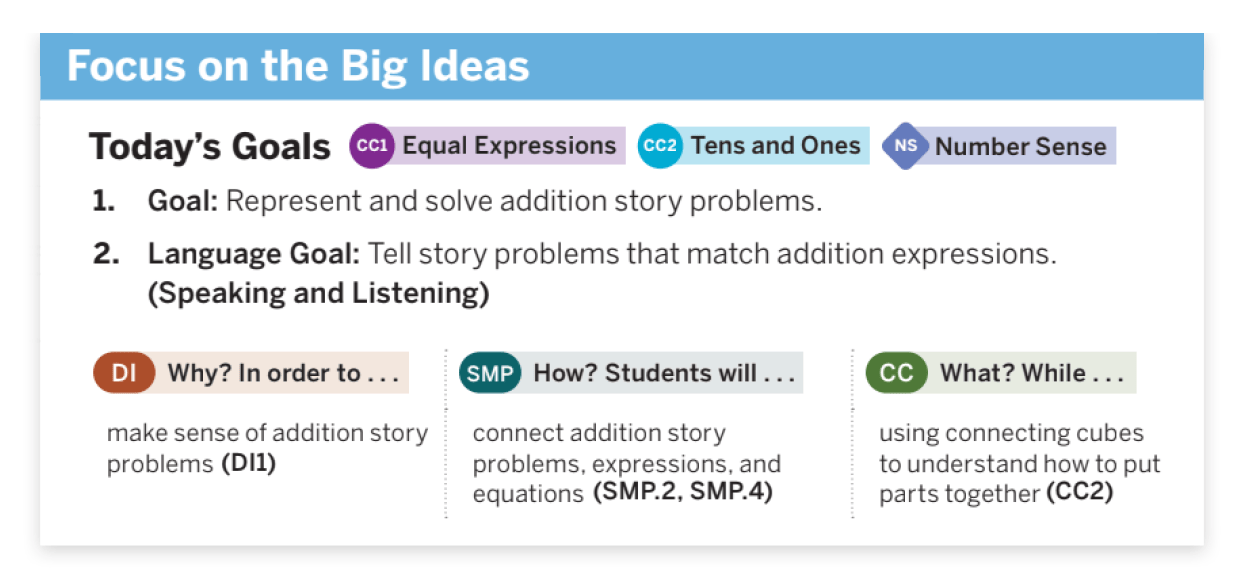Click the purple CC1 circle icon
Screen dimensions: 1244x572
coord(372,146)
